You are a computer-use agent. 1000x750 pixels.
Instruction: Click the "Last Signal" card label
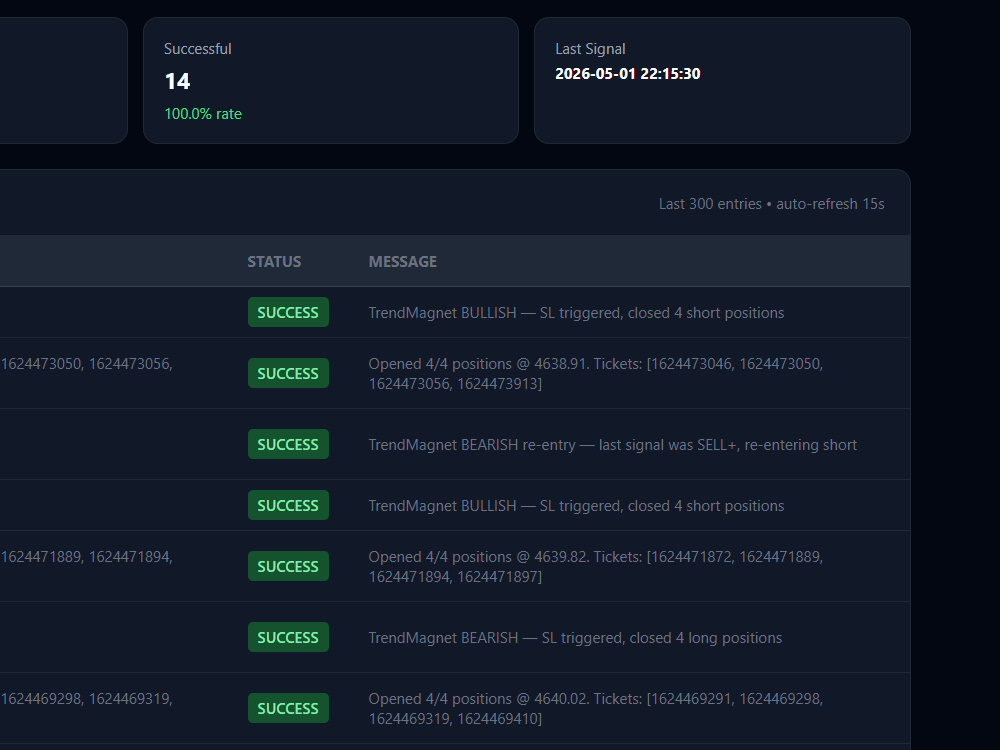point(590,48)
